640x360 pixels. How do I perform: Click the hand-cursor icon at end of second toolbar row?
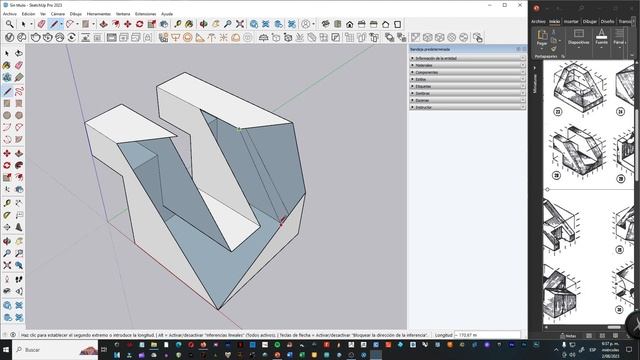(x=478, y=38)
